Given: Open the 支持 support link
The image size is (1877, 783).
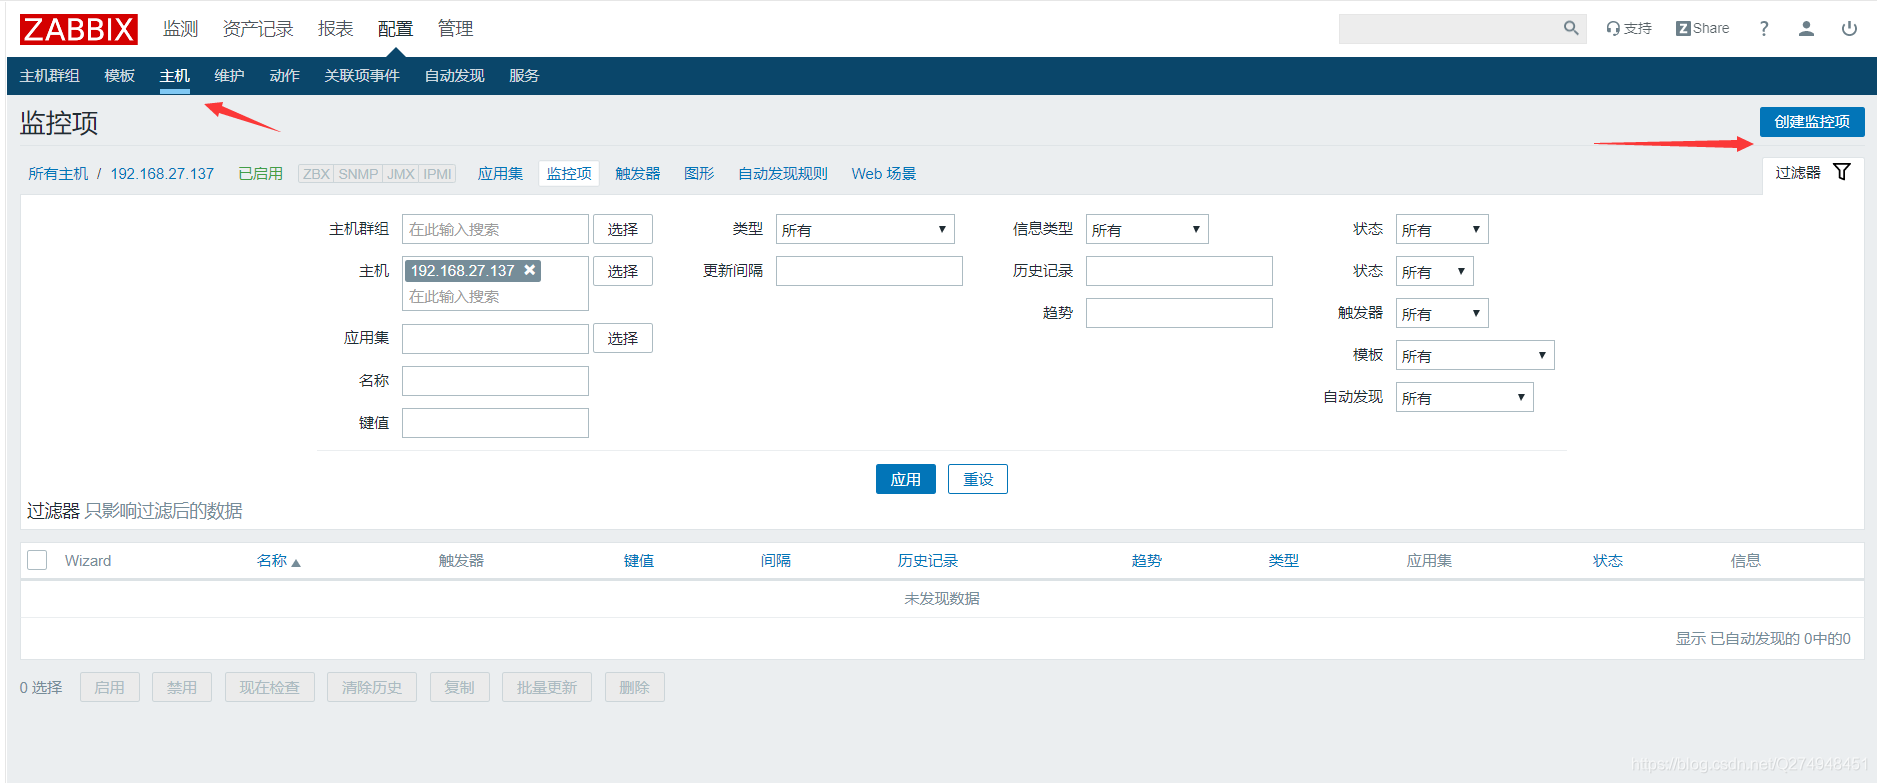Looking at the screenshot, I should tap(1629, 28).
